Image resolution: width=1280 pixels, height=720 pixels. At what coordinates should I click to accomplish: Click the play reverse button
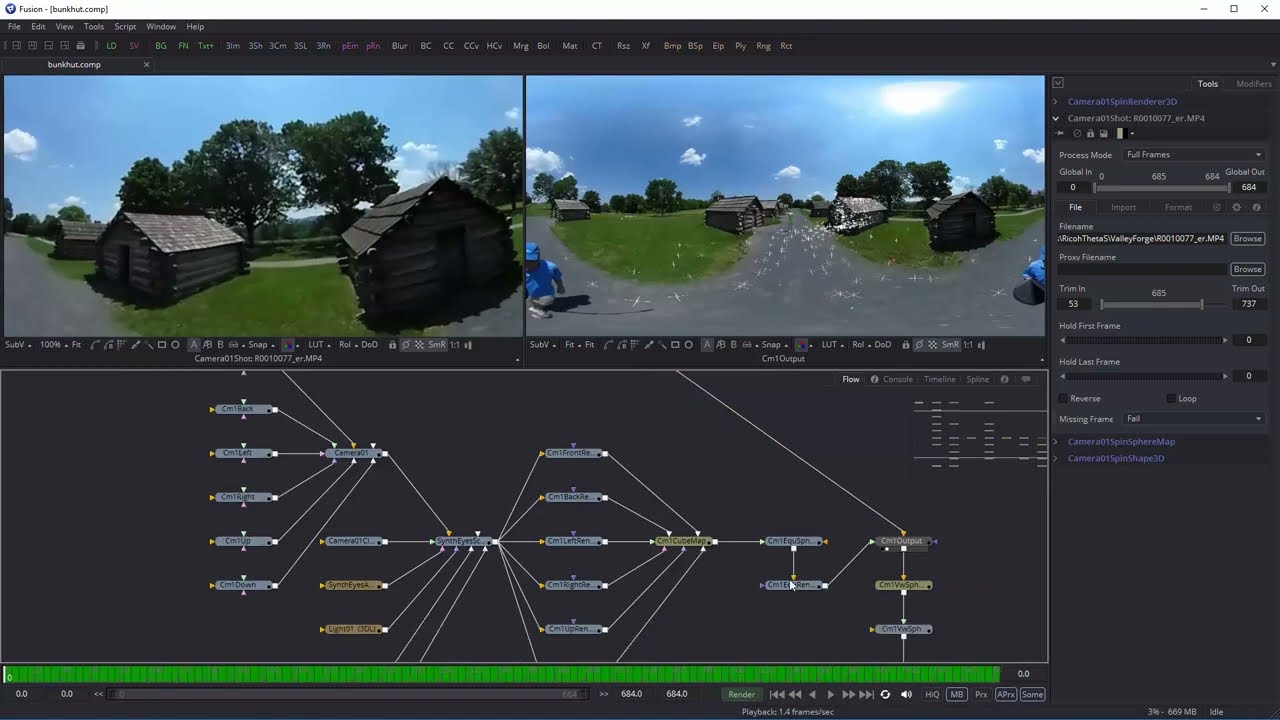tap(812, 694)
